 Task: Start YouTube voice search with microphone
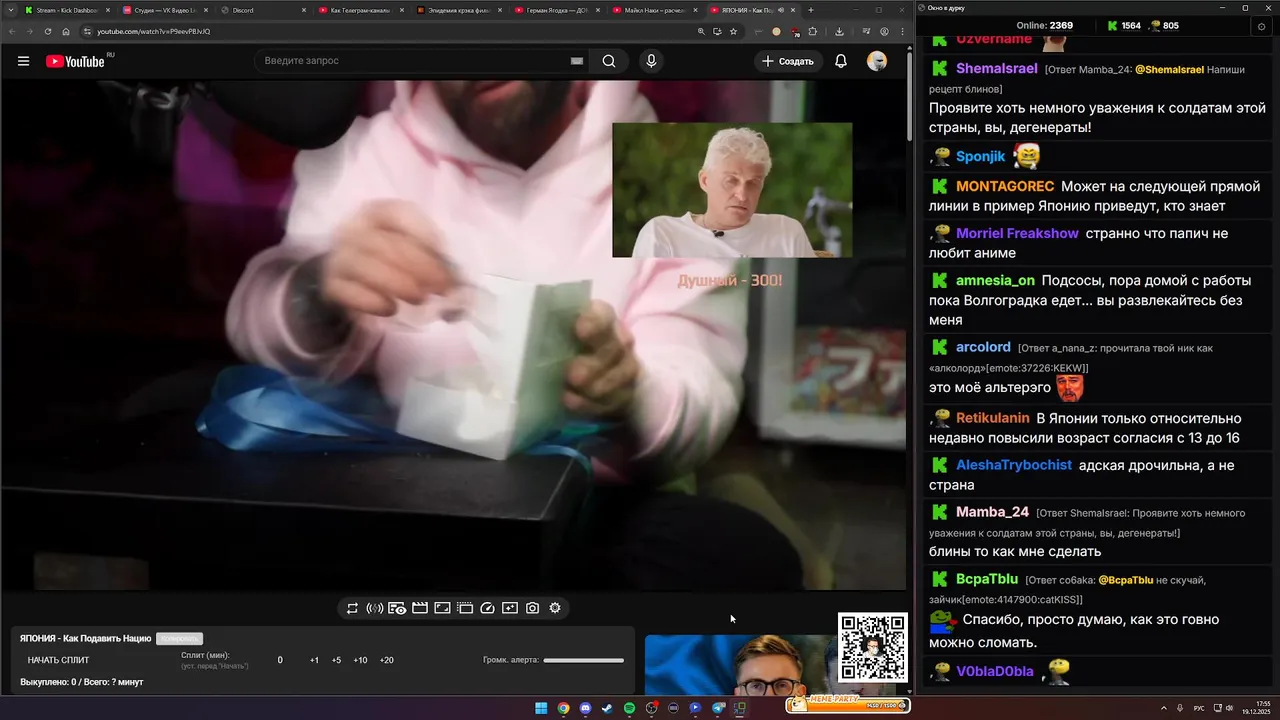click(651, 61)
